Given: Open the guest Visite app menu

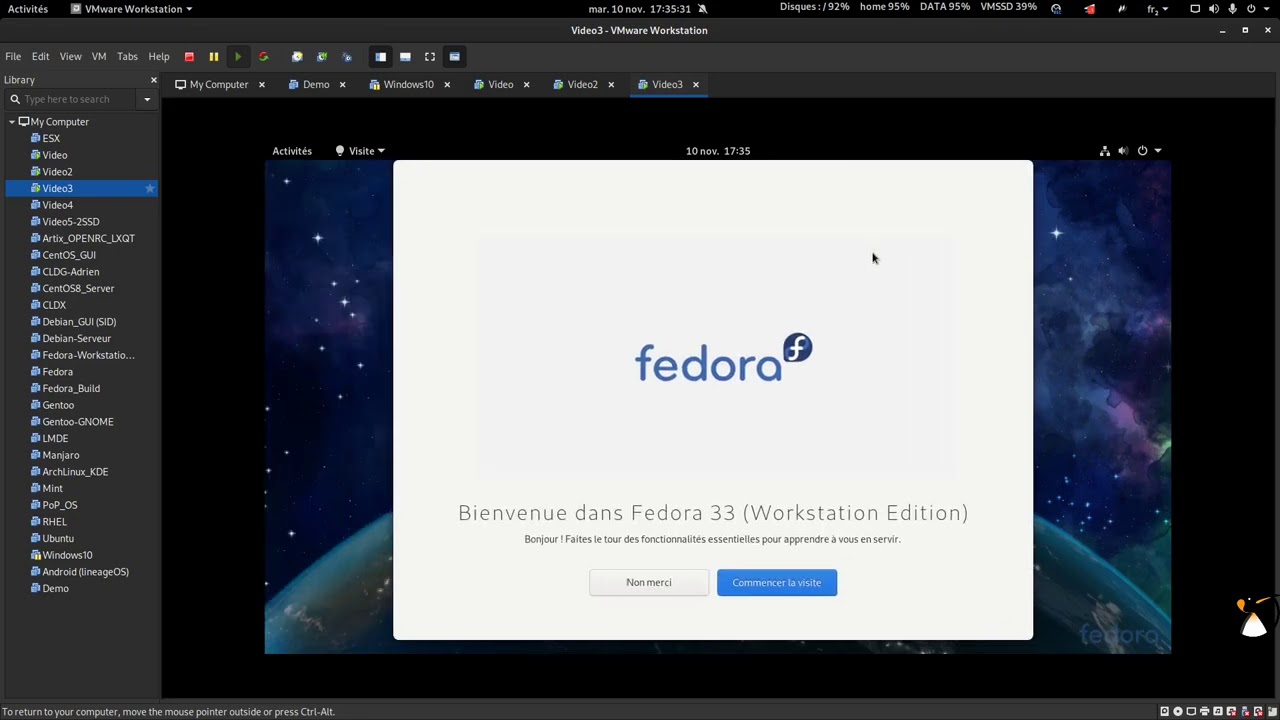Looking at the screenshot, I should [360, 151].
